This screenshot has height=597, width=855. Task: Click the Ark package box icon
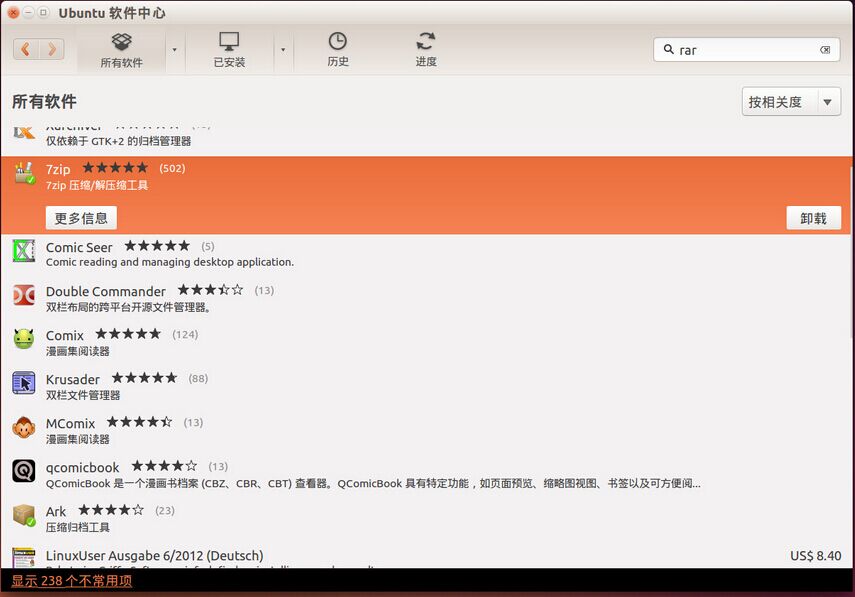(x=24, y=515)
